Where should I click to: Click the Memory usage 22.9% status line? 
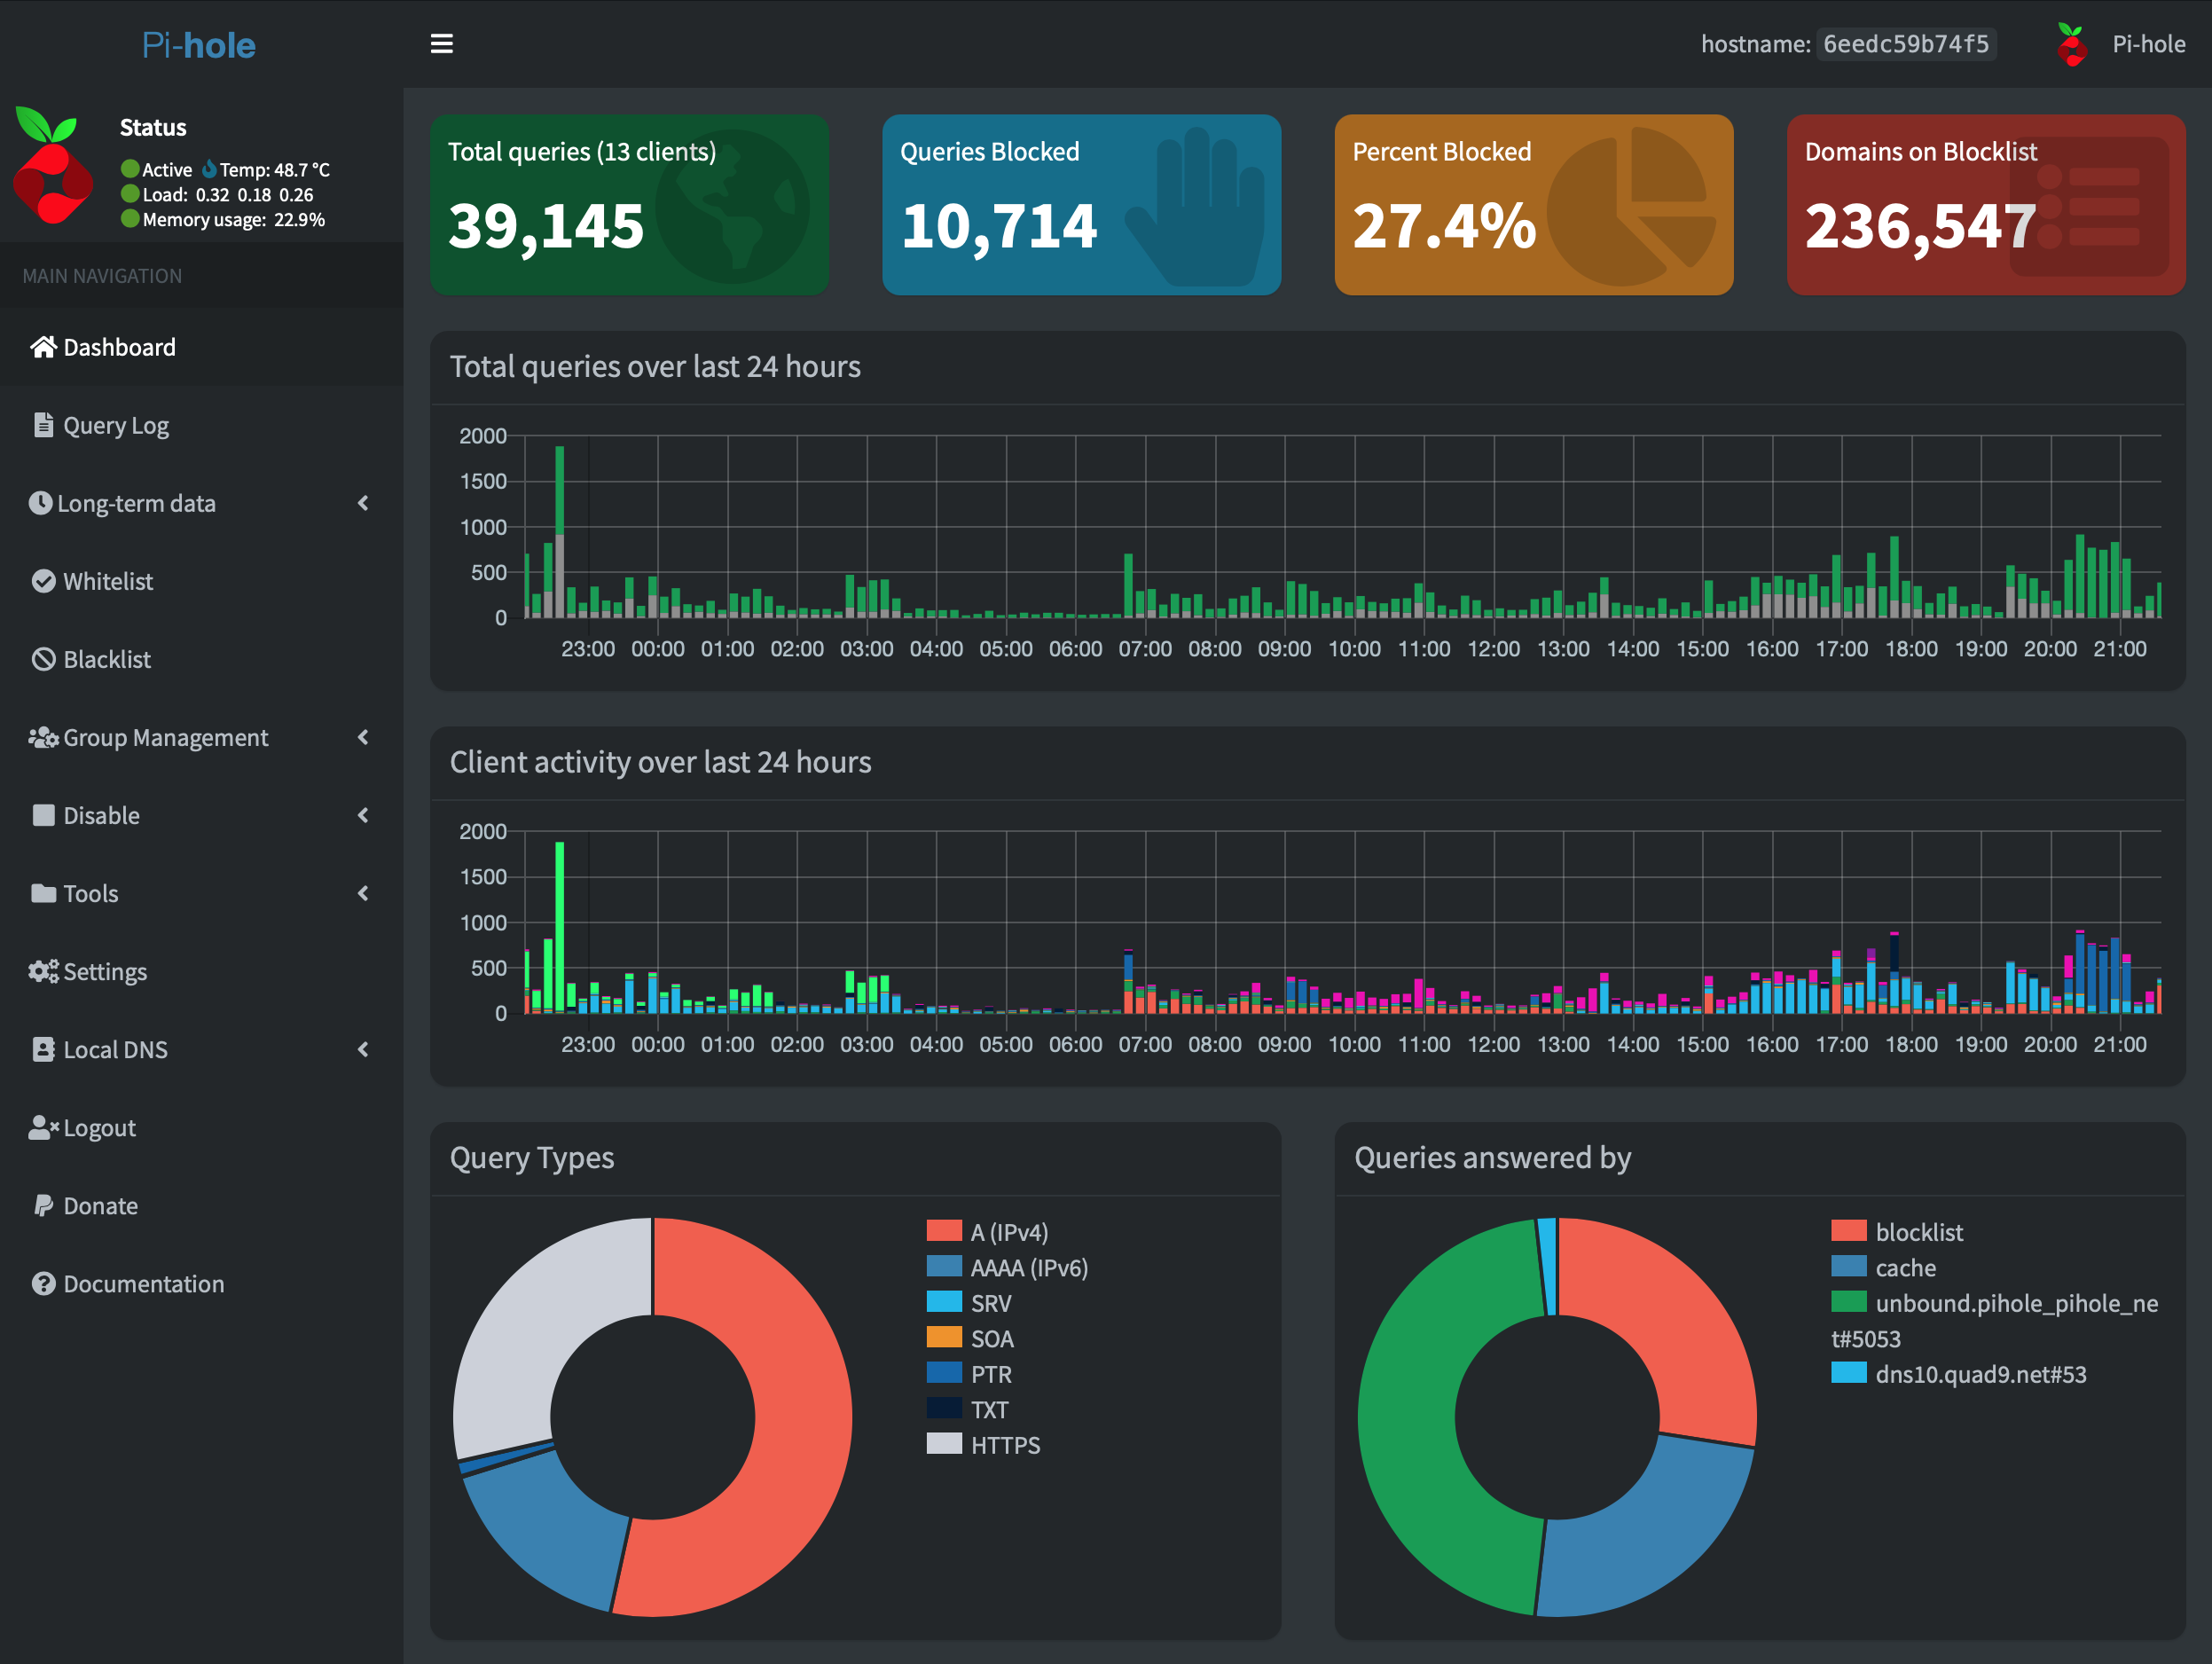[x=223, y=219]
